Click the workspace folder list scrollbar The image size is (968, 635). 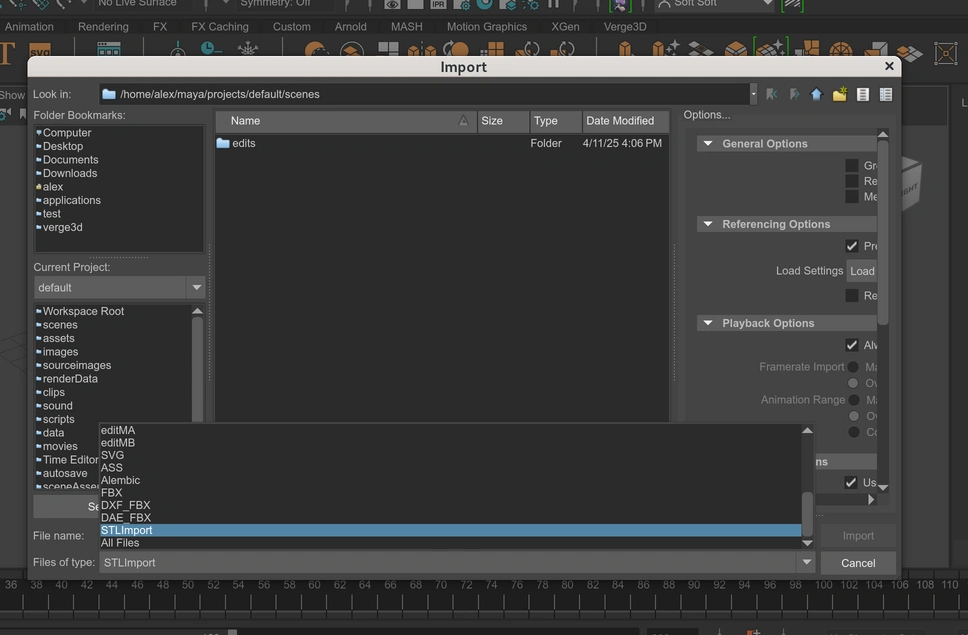pos(198,369)
